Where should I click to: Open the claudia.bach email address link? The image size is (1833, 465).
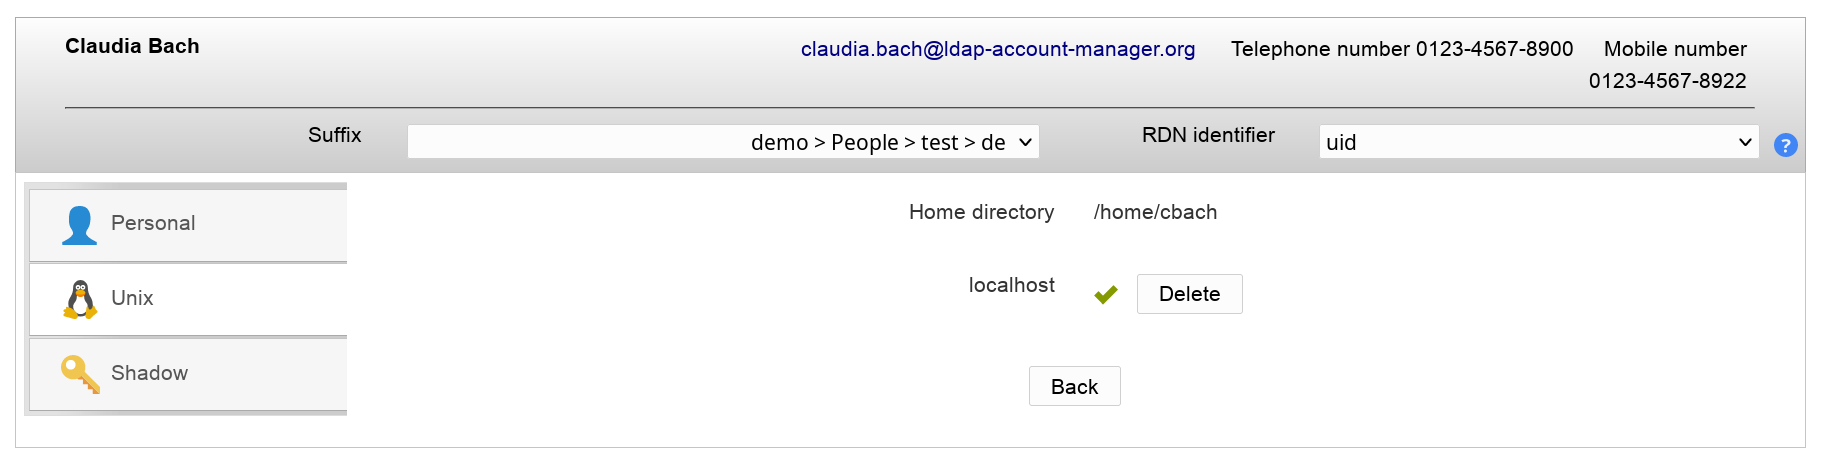pos(997,49)
